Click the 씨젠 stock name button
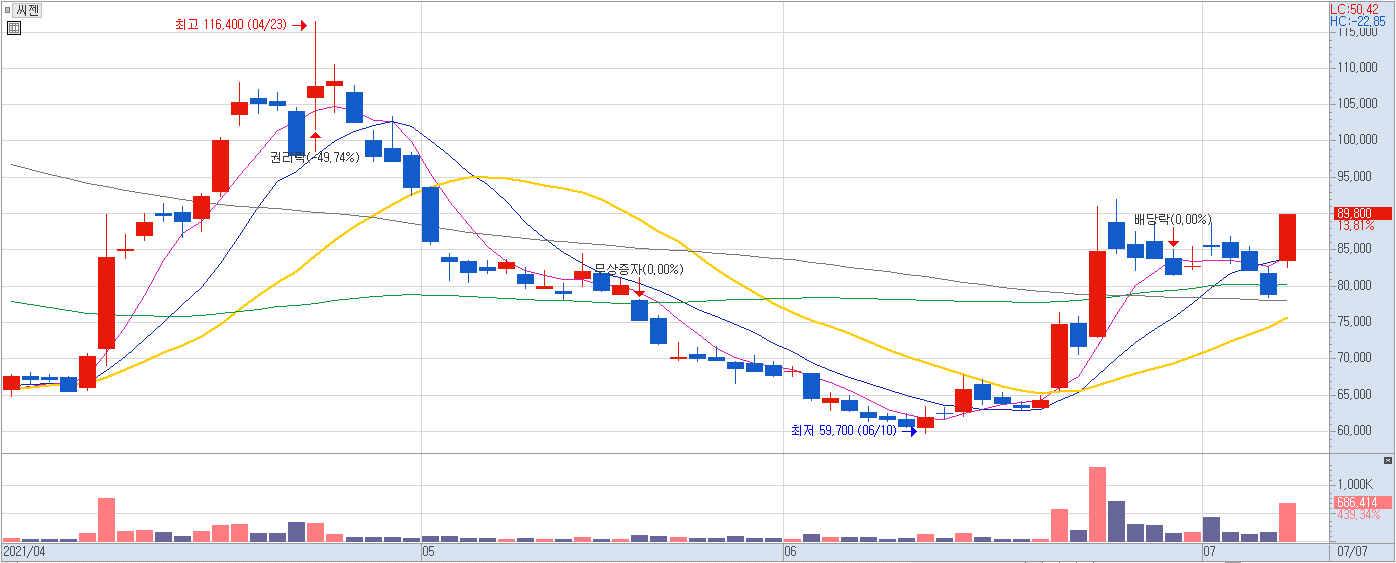The image size is (1396, 563). (x=28, y=11)
